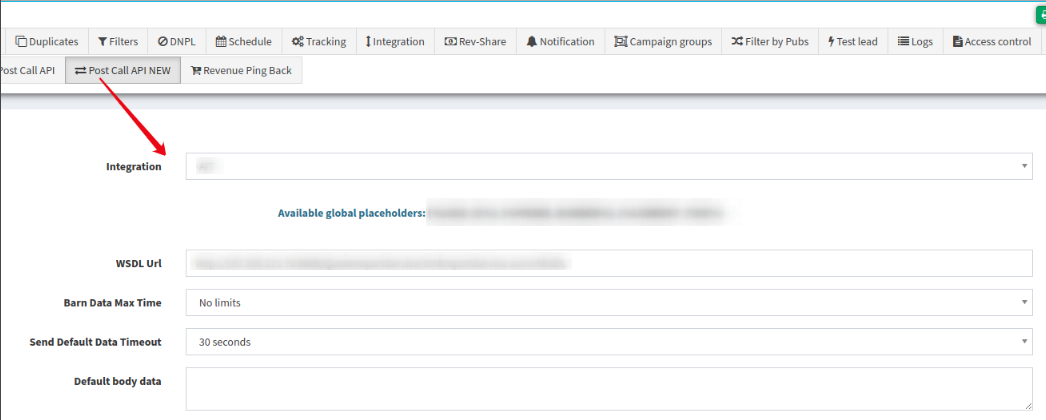This screenshot has height=420, width=1046.
Task: Click into the WSDL Url field
Action: (608, 263)
